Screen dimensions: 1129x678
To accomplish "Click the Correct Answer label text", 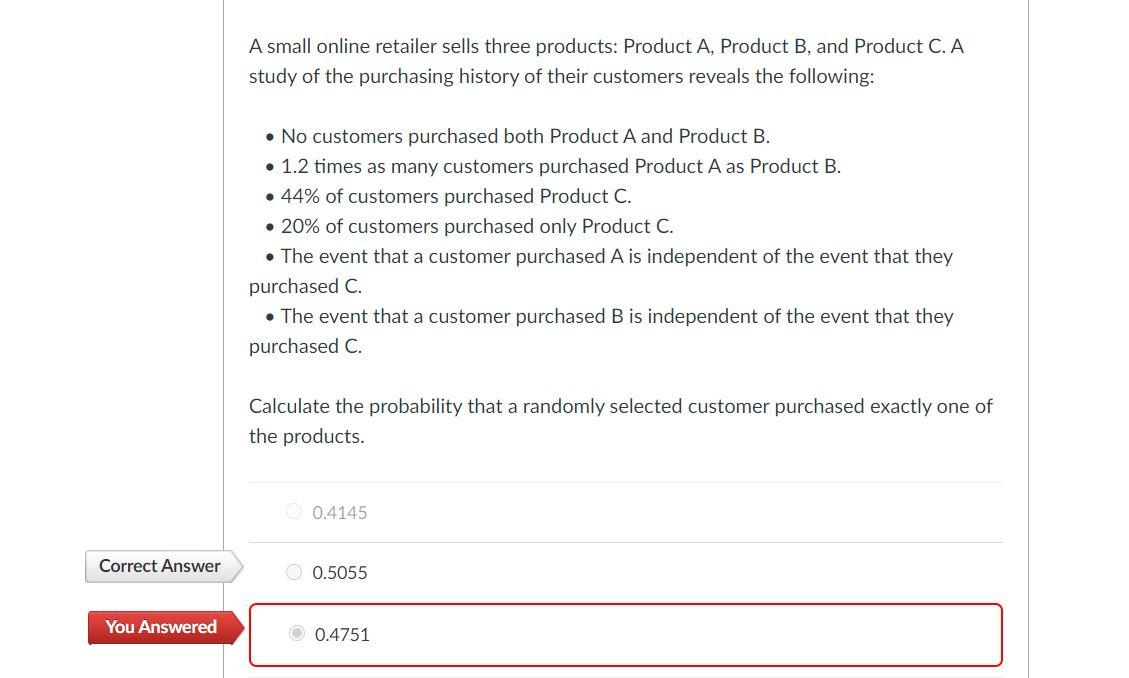I will click(159, 566).
